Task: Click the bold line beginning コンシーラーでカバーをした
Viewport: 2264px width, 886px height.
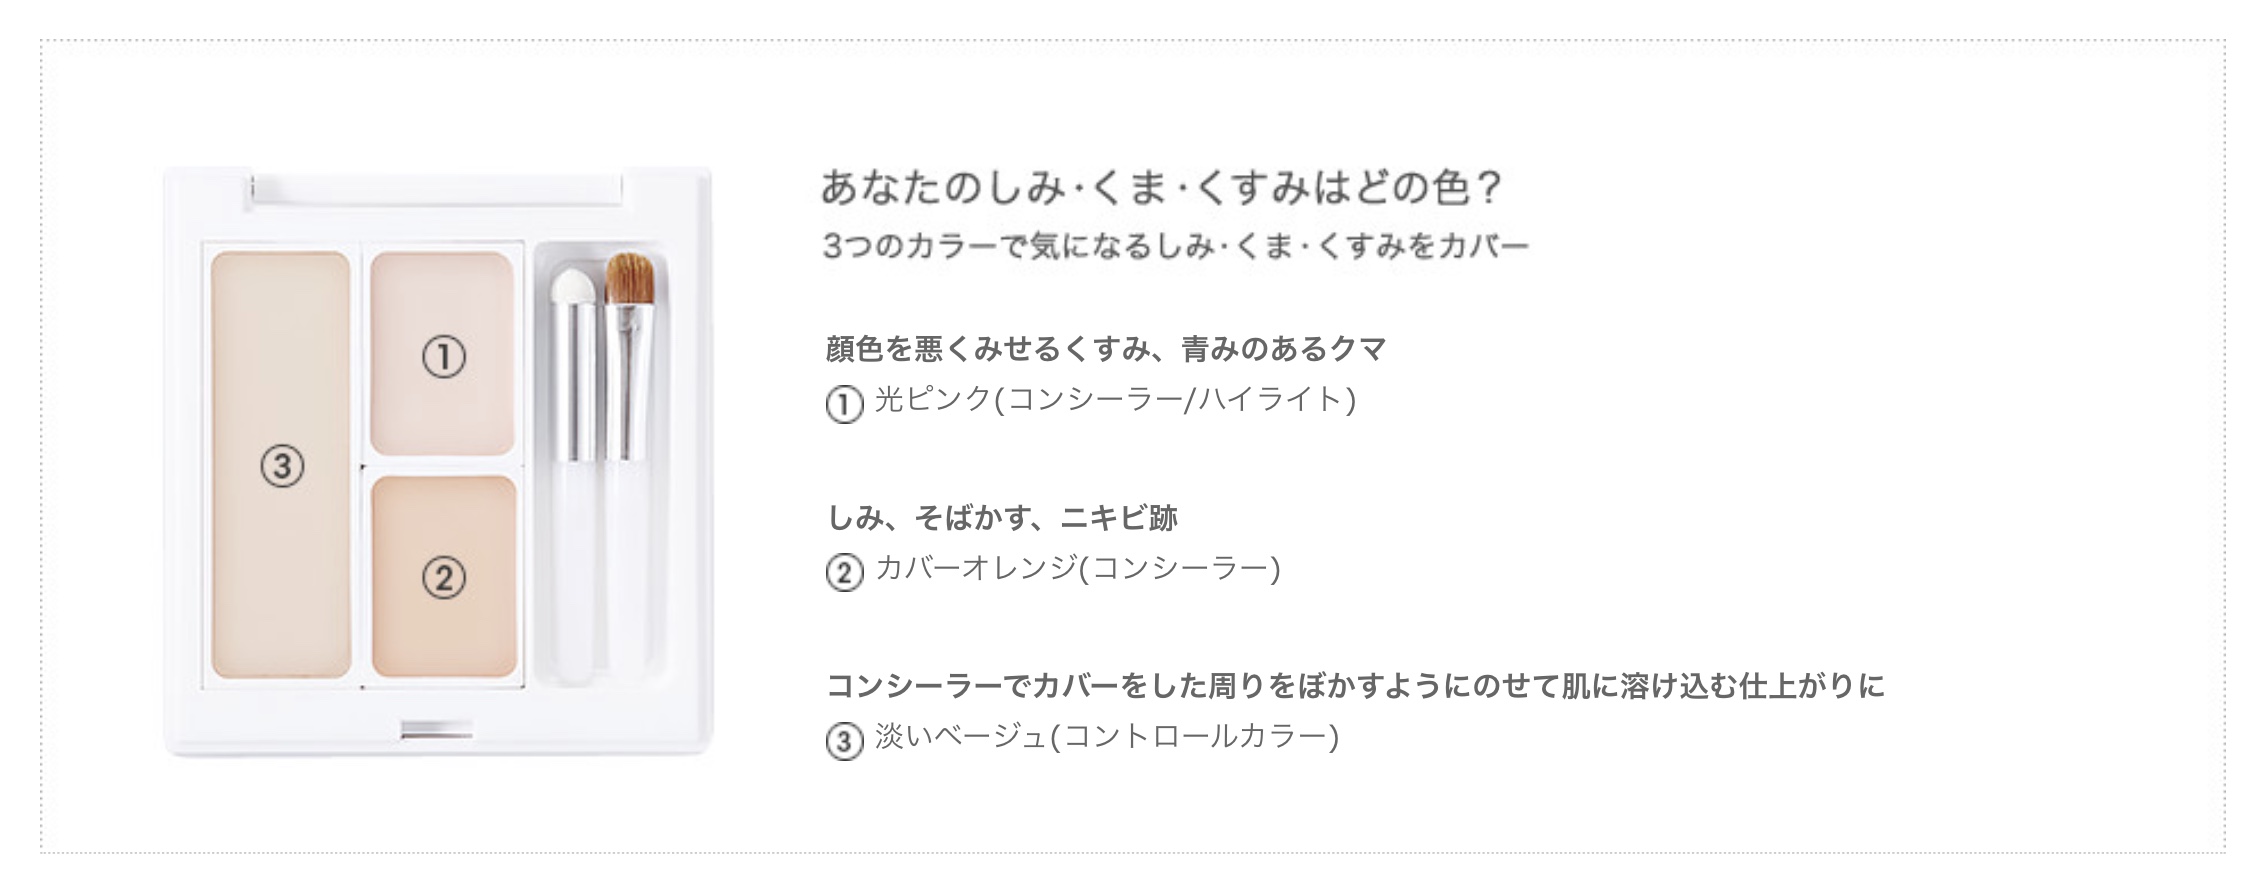Action: pyautogui.click(x=1355, y=686)
